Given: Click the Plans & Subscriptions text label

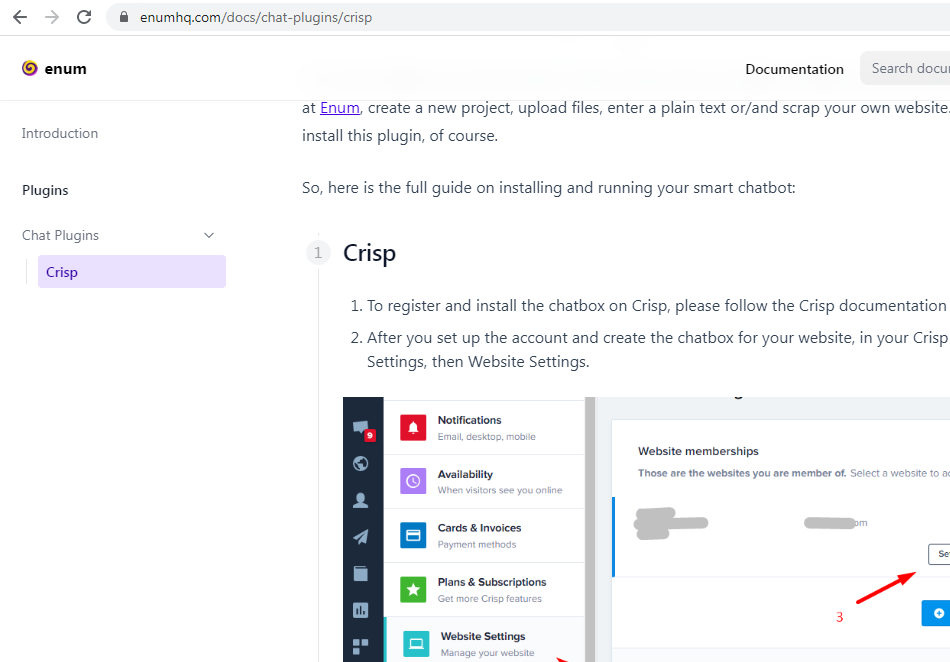Looking at the screenshot, I should pyautogui.click(x=492, y=582).
